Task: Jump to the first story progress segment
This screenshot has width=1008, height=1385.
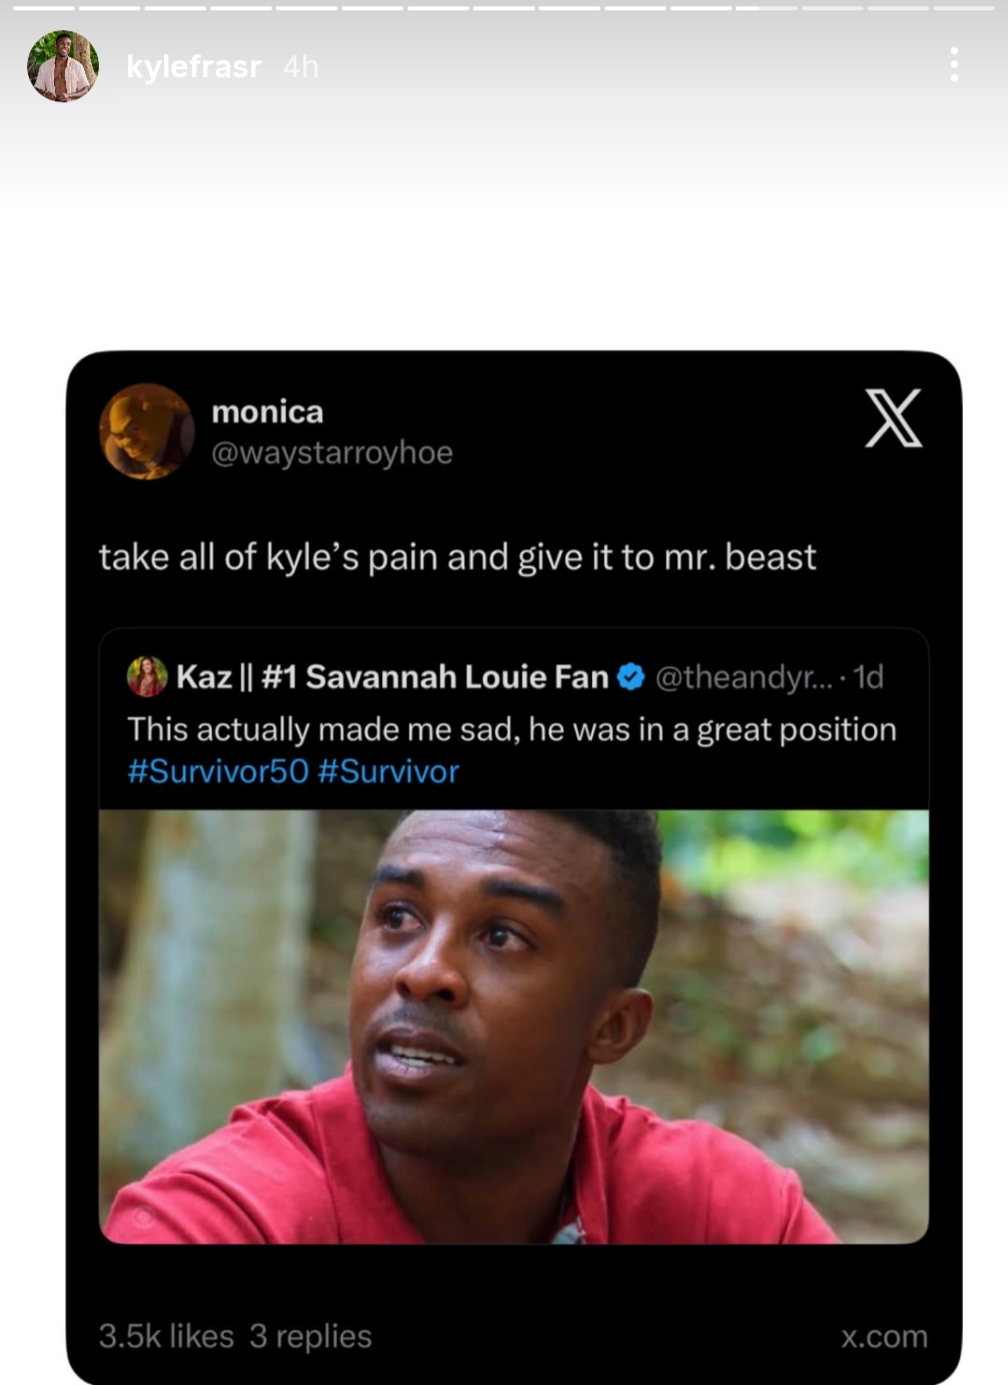Action: (43, 7)
